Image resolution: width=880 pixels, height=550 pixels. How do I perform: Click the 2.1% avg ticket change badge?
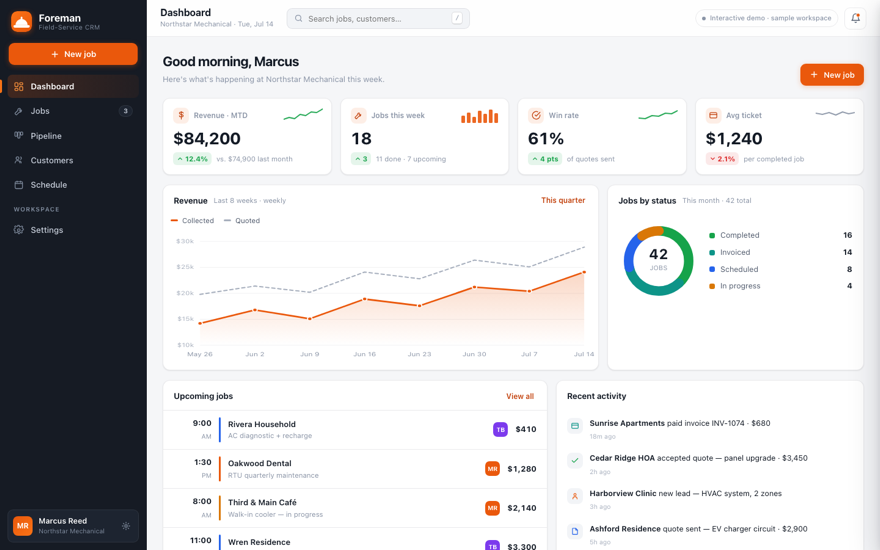722,159
